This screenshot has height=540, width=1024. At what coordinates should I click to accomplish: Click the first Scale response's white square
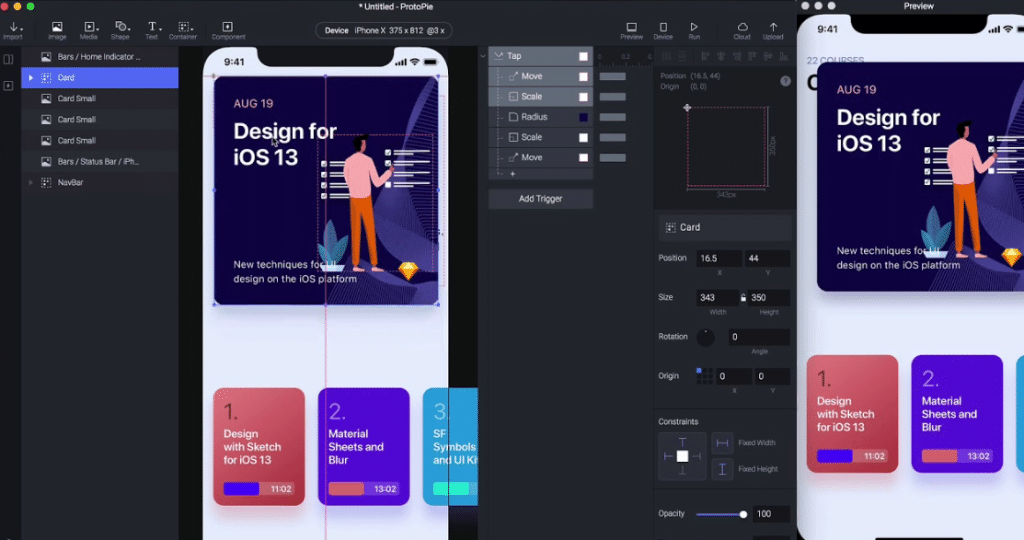tap(583, 97)
